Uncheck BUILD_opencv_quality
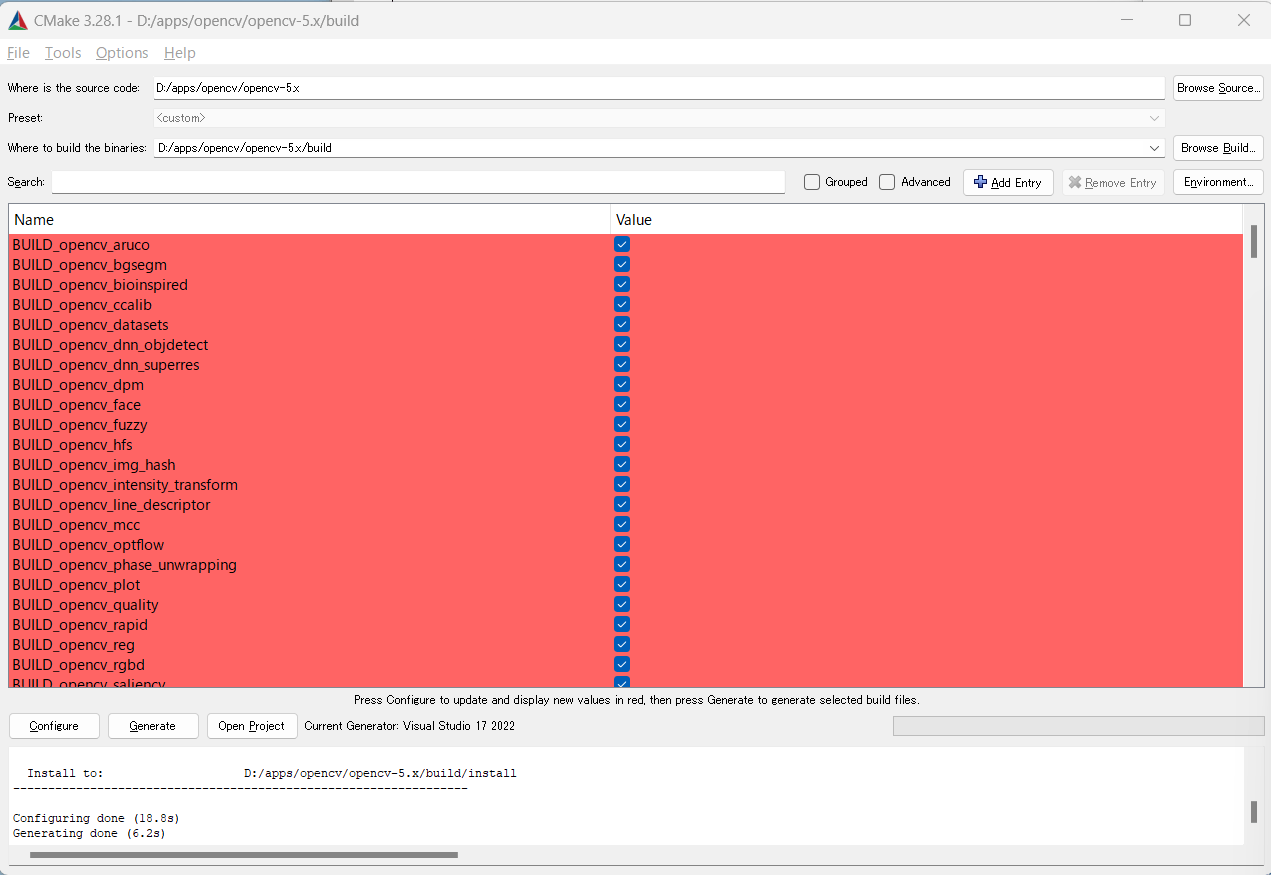1271x875 pixels. click(x=622, y=604)
